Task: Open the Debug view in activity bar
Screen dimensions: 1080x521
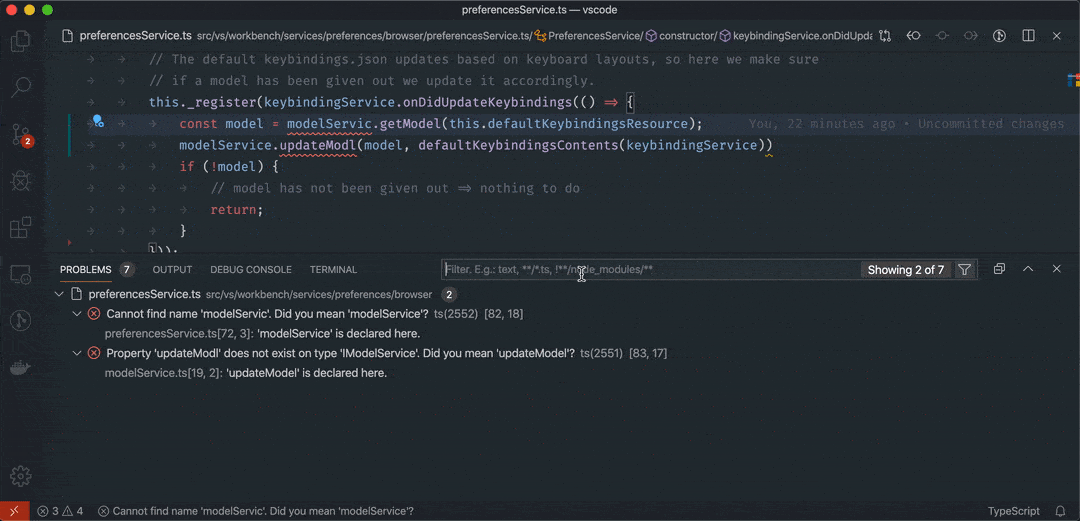Action: tap(20, 181)
